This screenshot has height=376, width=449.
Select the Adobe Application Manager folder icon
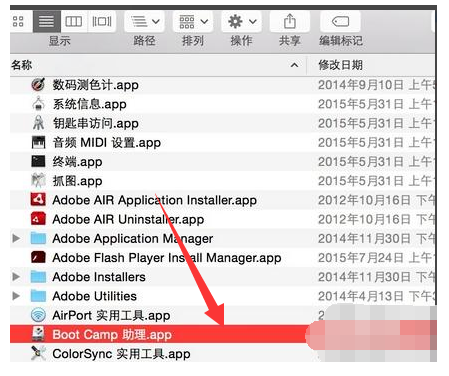(x=38, y=238)
